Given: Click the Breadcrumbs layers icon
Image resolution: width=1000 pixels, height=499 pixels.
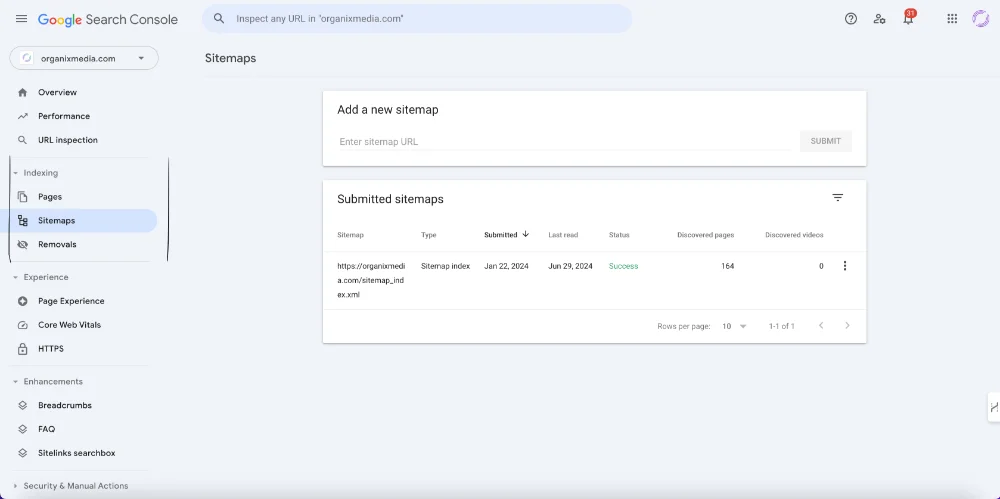Looking at the screenshot, I should 23,405.
